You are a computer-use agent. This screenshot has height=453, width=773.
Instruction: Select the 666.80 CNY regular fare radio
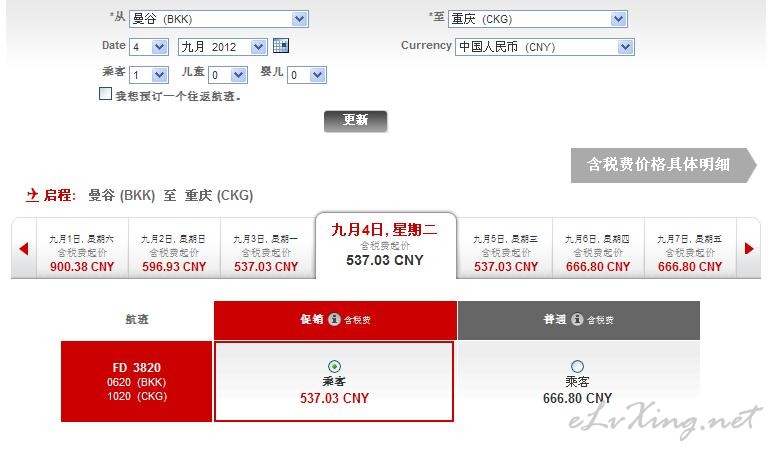click(x=577, y=366)
